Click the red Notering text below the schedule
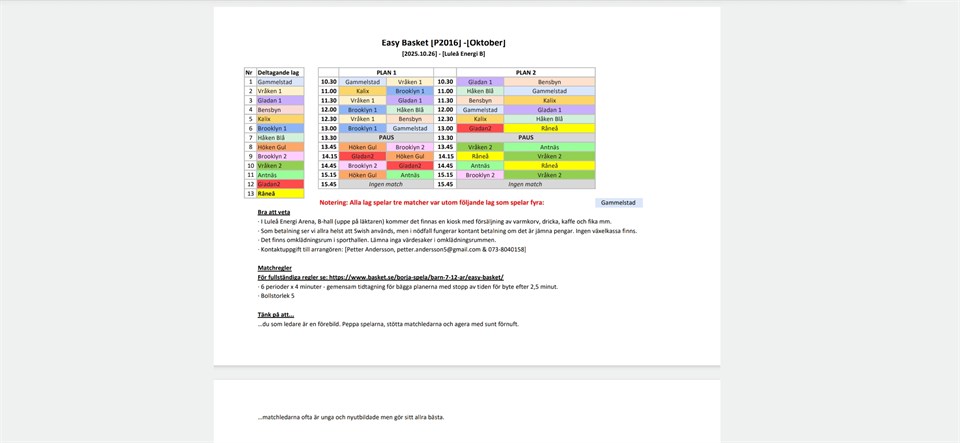 point(438,202)
